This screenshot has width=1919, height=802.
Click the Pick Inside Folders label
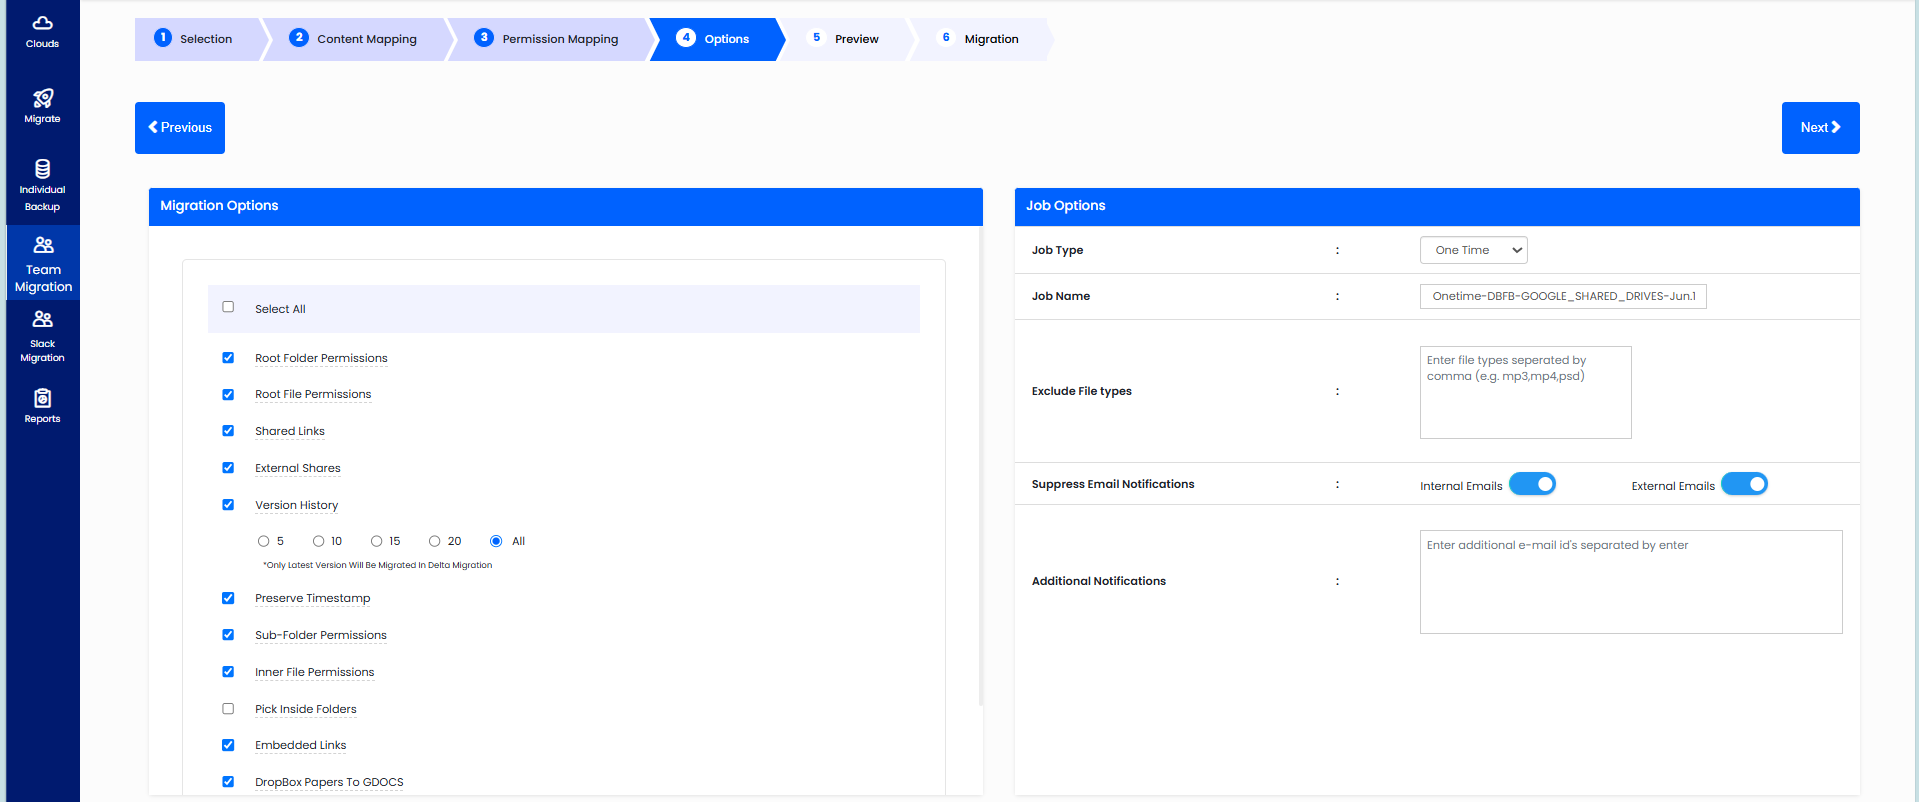point(305,709)
